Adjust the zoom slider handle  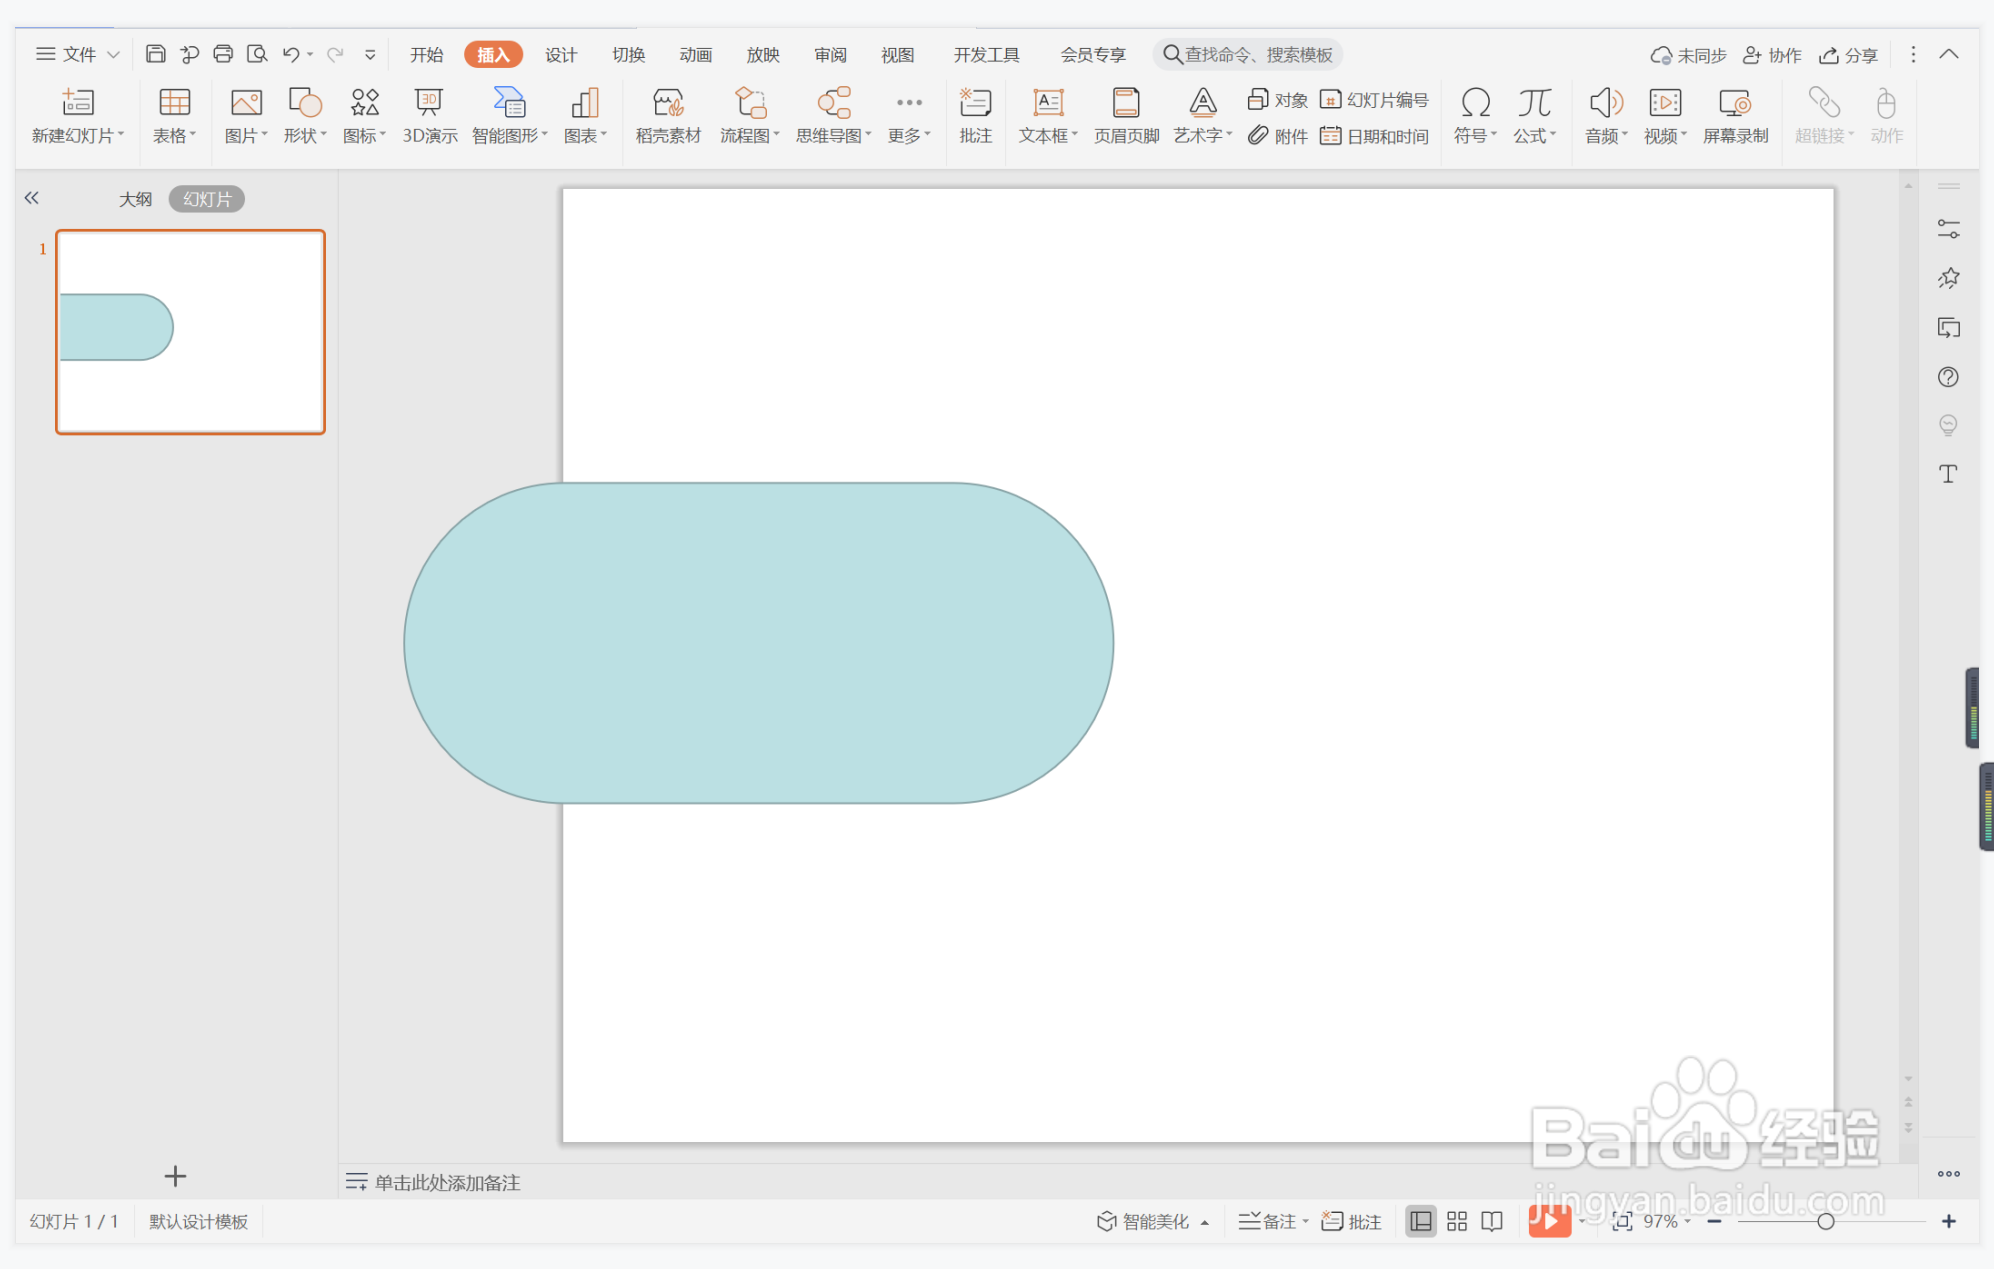pos(1825,1221)
